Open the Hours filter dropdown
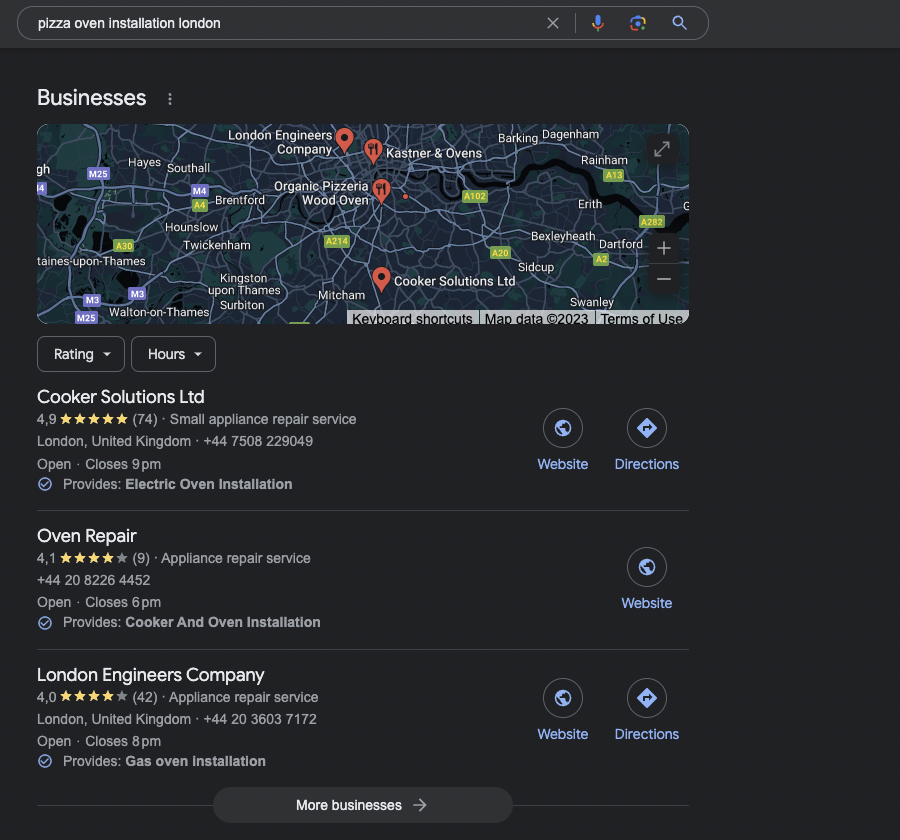The width and height of the screenshot is (900, 840). (x=173, y=354)
